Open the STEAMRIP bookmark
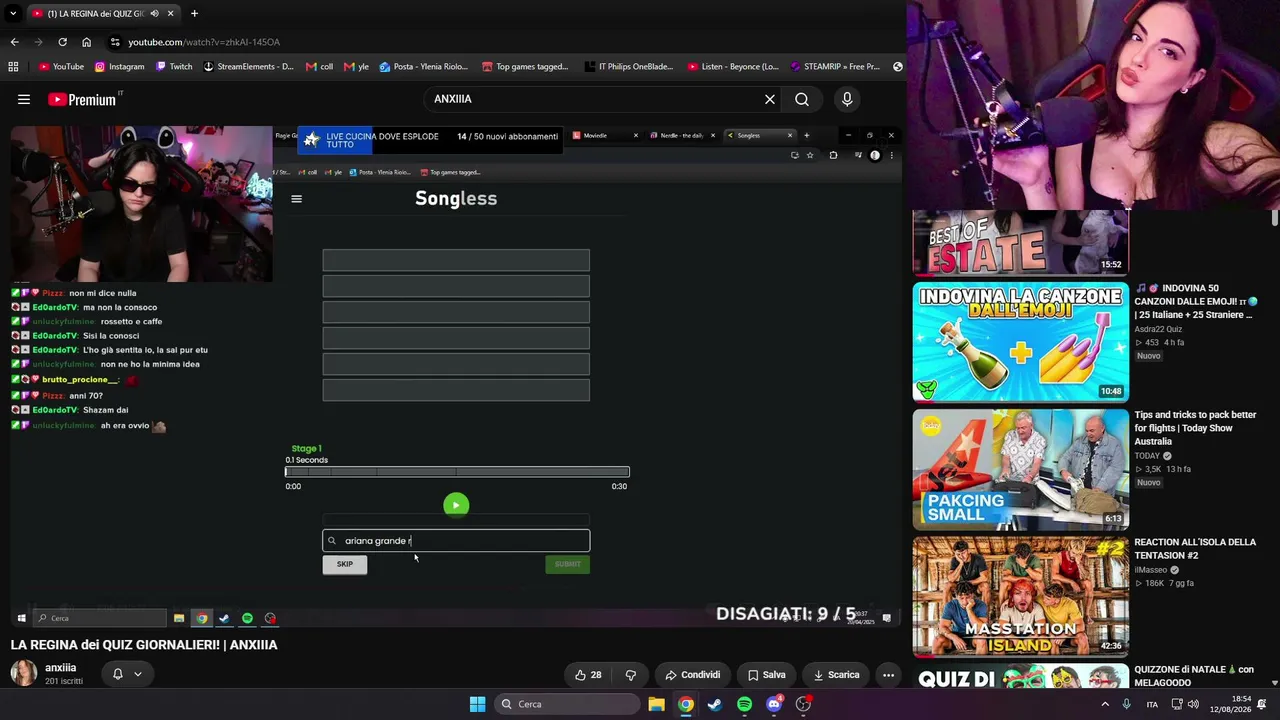Viewport: 1280px width, 720px height. pos(834,67)
